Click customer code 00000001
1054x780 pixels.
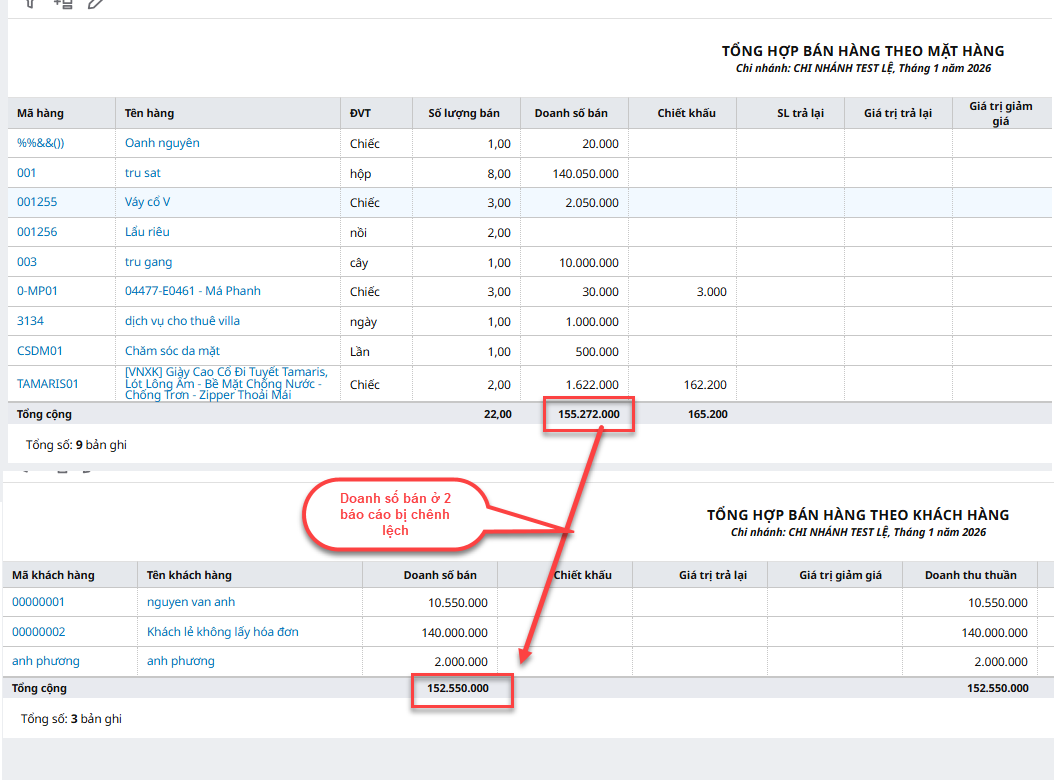[x=38, y=602]
